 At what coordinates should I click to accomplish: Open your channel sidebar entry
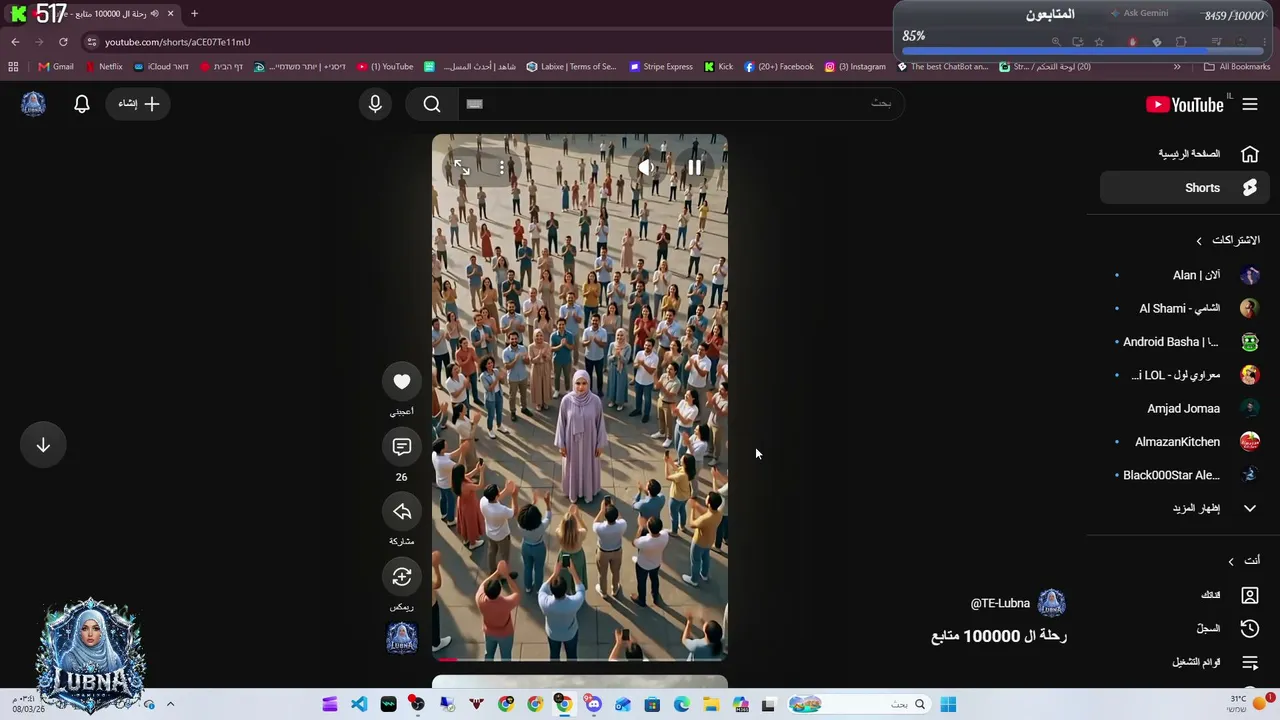coord(1185,595)
